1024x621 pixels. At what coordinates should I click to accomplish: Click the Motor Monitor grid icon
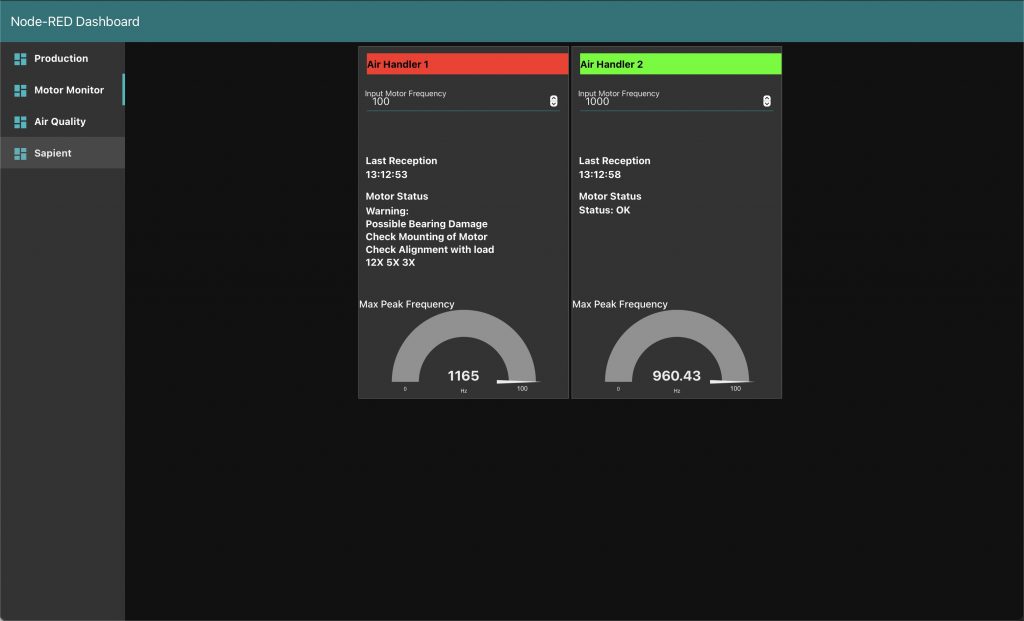coord(20,90)
